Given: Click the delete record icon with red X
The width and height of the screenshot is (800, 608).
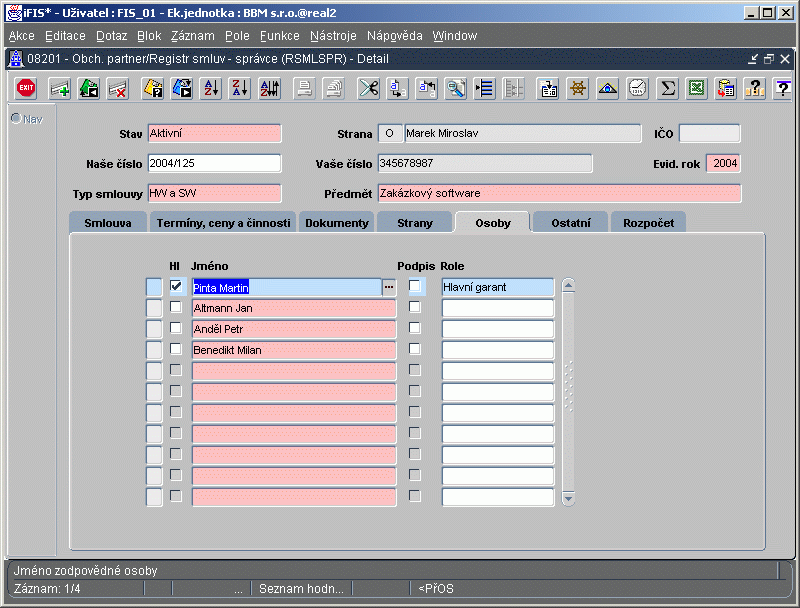Looking at the screenshot, I should tap(118, 88).
